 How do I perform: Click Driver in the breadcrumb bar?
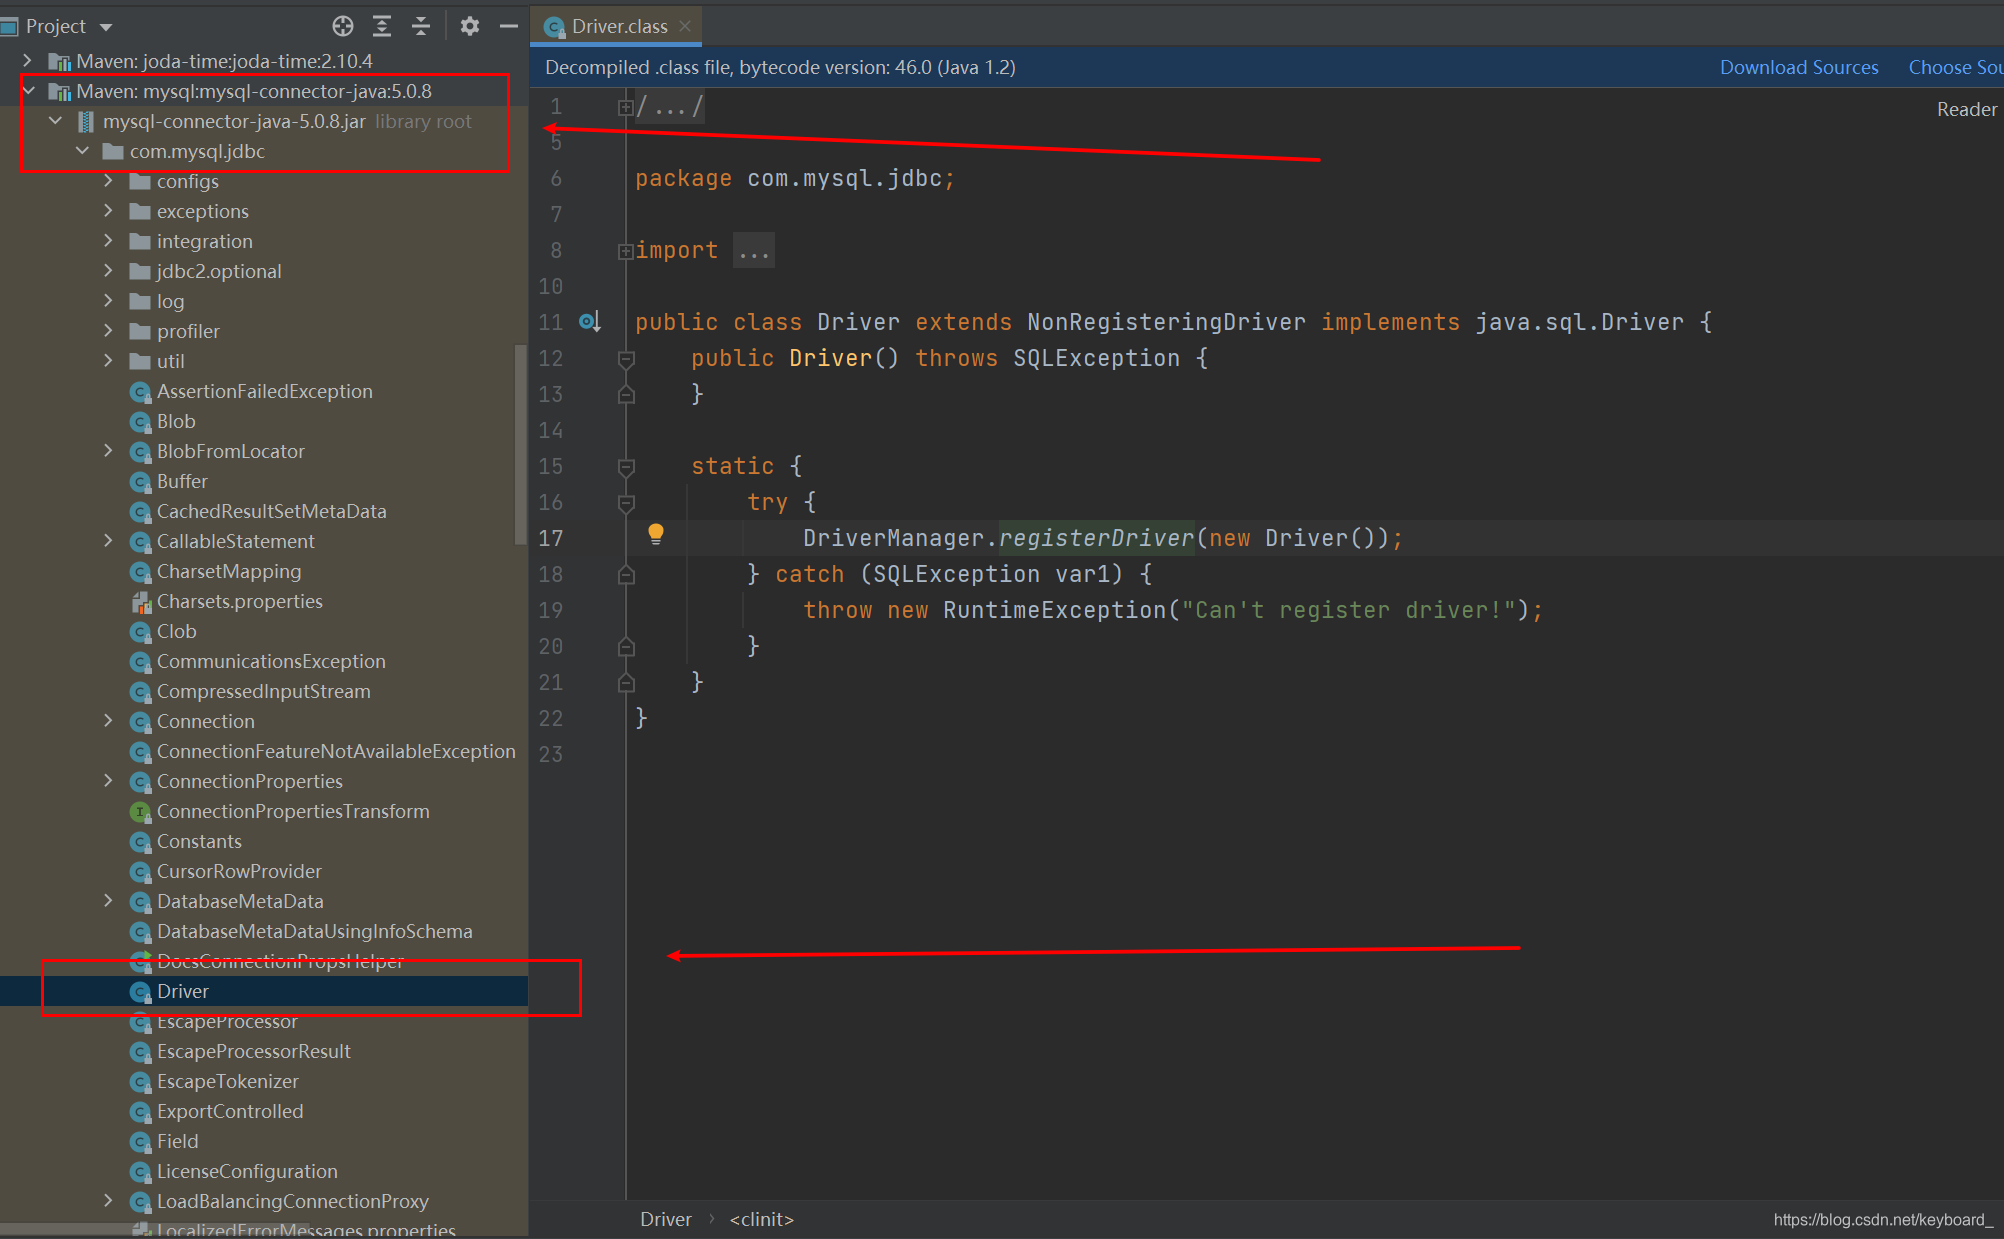pos(665,1219)
